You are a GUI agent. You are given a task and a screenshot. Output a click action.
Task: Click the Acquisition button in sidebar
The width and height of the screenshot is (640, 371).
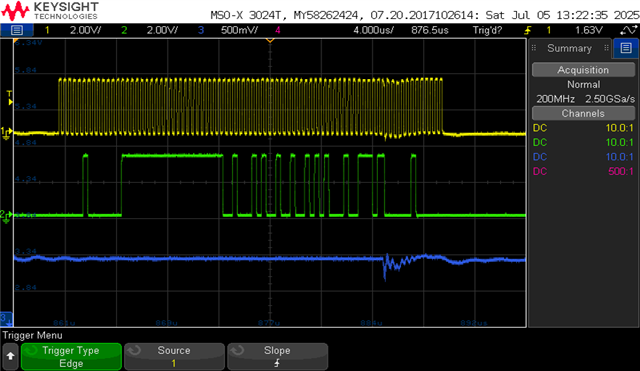click(x=583, y=70)
